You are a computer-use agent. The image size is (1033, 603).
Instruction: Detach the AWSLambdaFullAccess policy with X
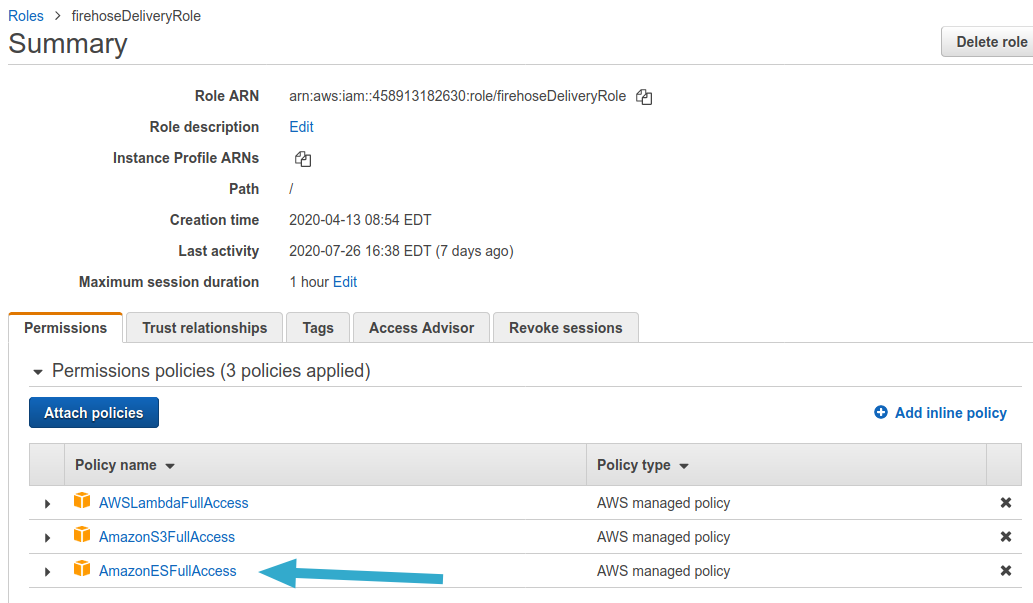[1005, 503]
